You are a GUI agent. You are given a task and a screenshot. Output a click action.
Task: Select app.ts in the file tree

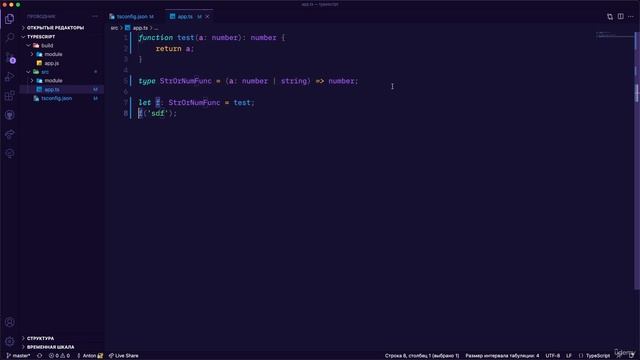52,89
